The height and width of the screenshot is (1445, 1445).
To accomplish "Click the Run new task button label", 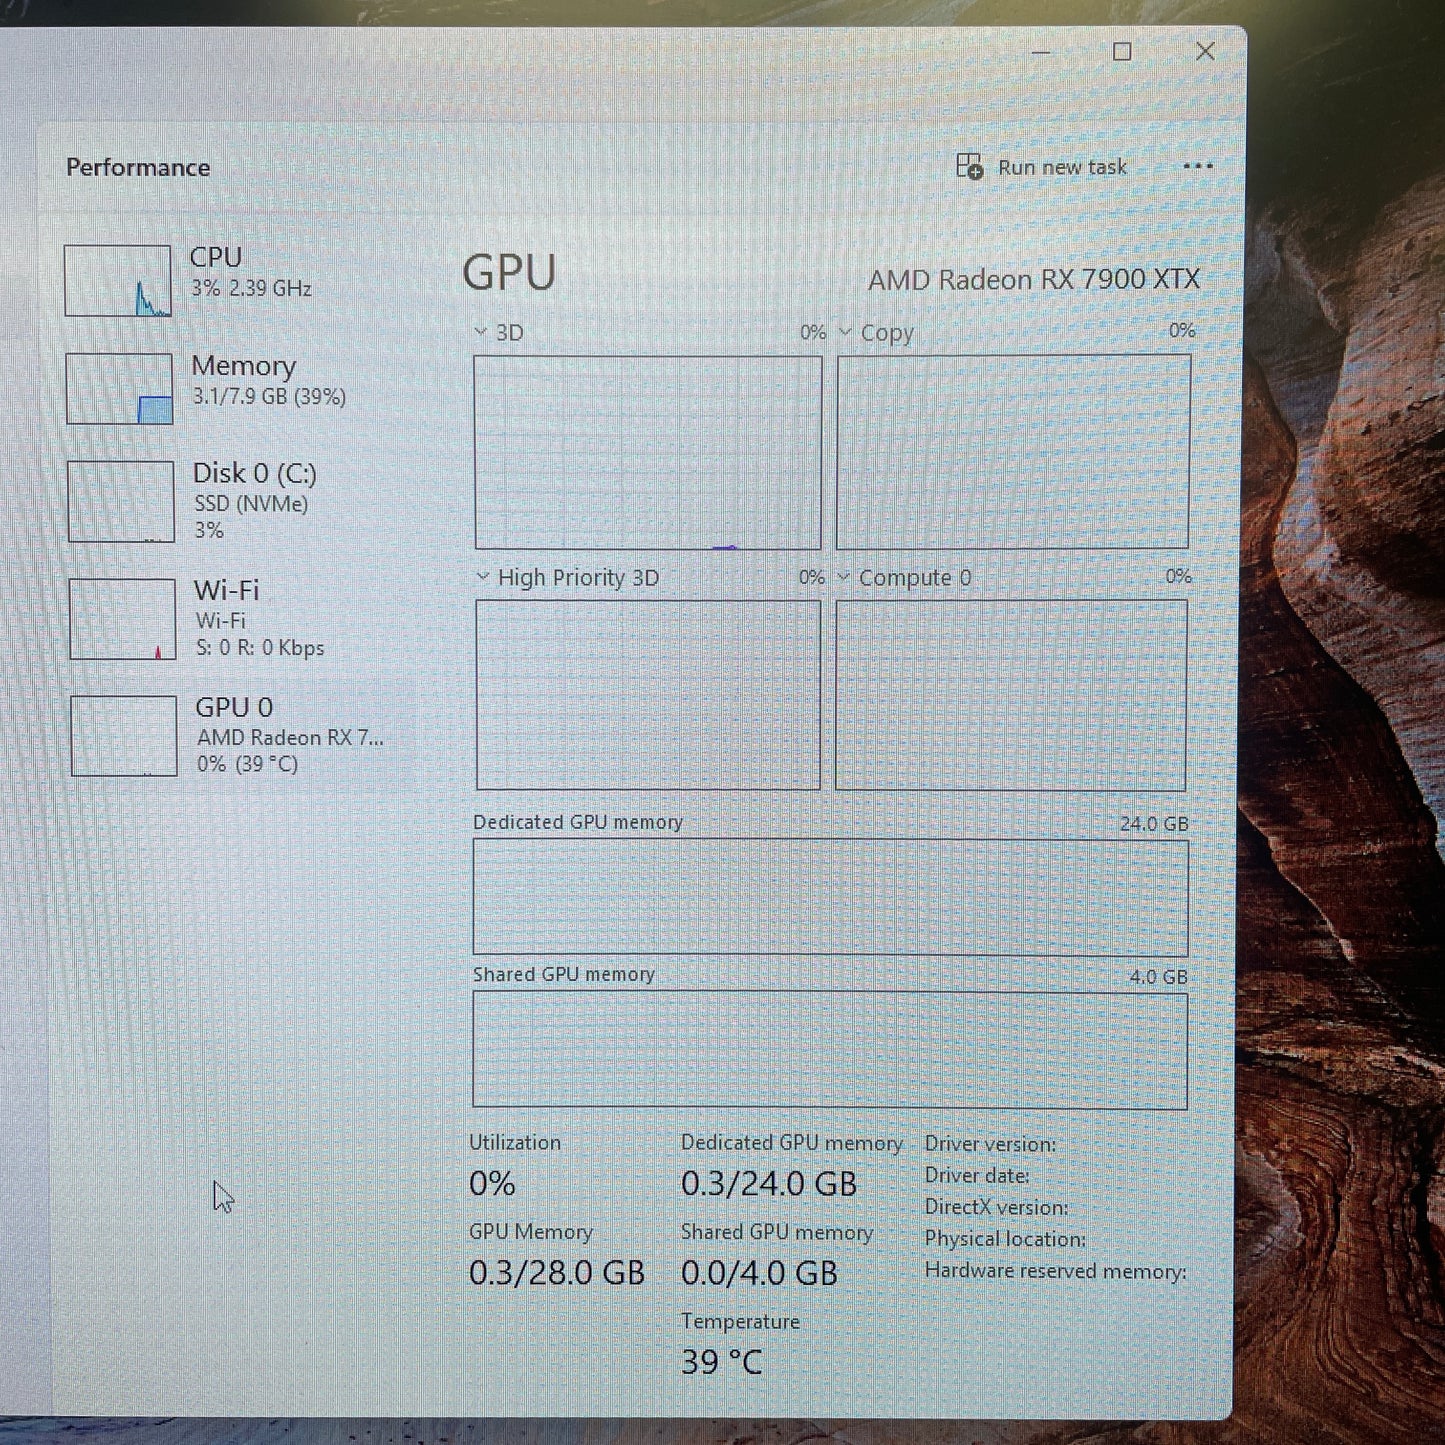I will click(1062, 167).
